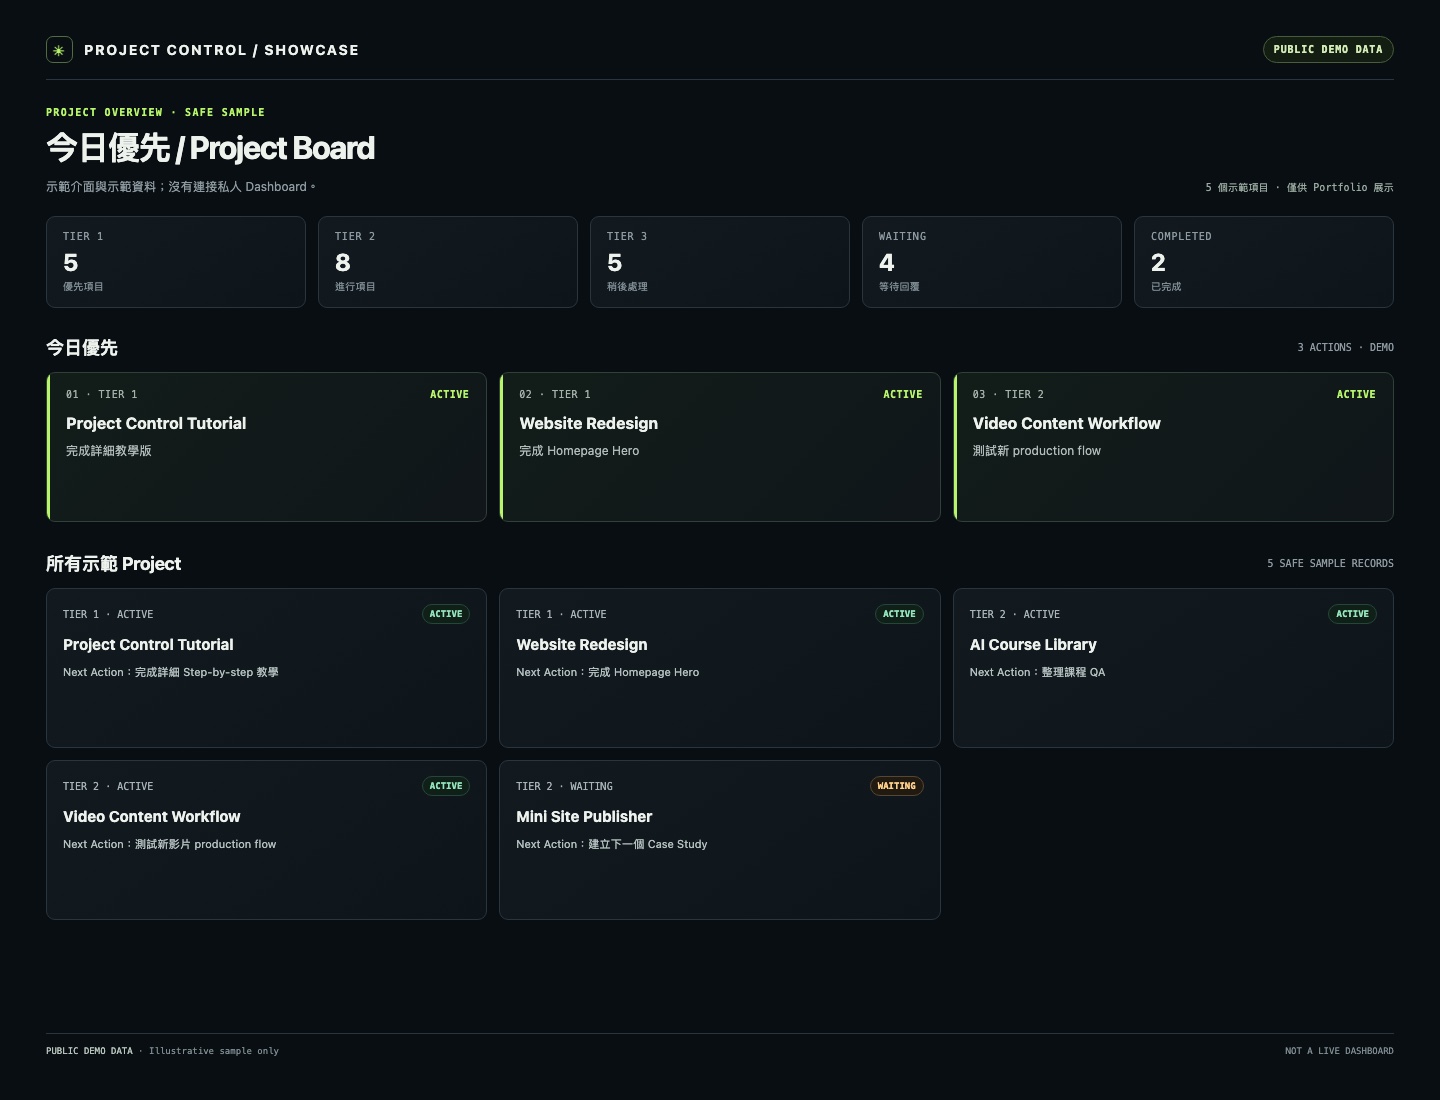This screenshot has width=1440, height=1100.
Task: Click 'Next Action：整理課程 QA' text
Action: 1037,672
